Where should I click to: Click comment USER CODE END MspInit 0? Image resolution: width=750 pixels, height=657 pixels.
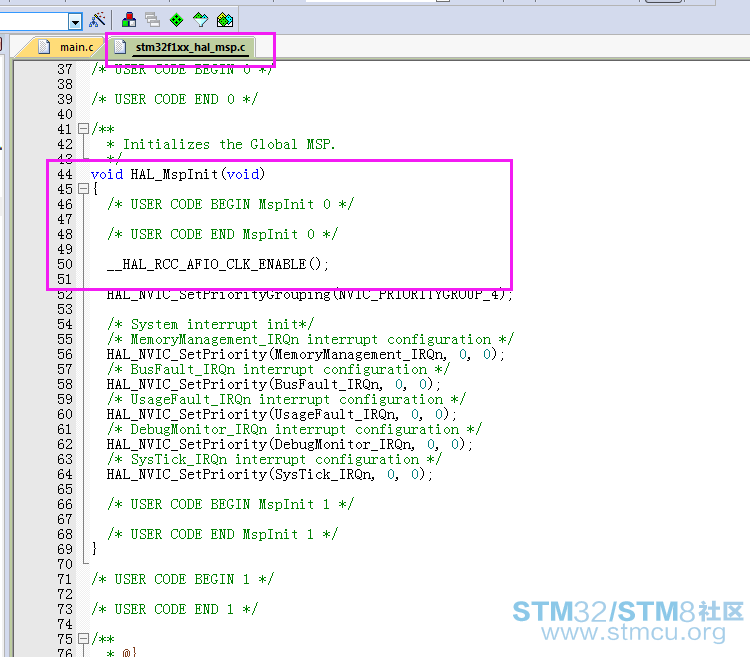tap(222, 234)
